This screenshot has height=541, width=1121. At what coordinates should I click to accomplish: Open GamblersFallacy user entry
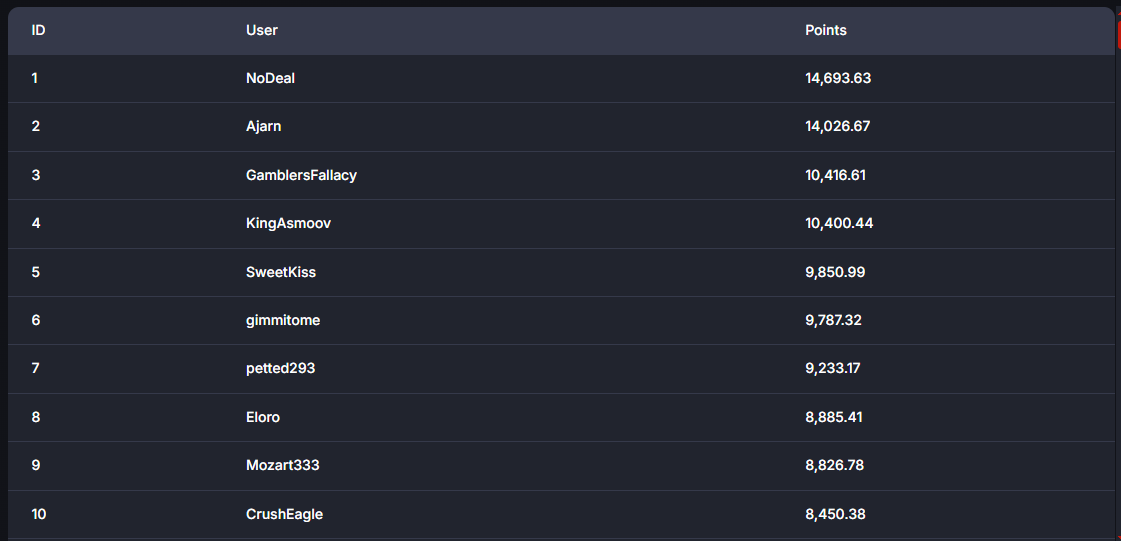301,175
